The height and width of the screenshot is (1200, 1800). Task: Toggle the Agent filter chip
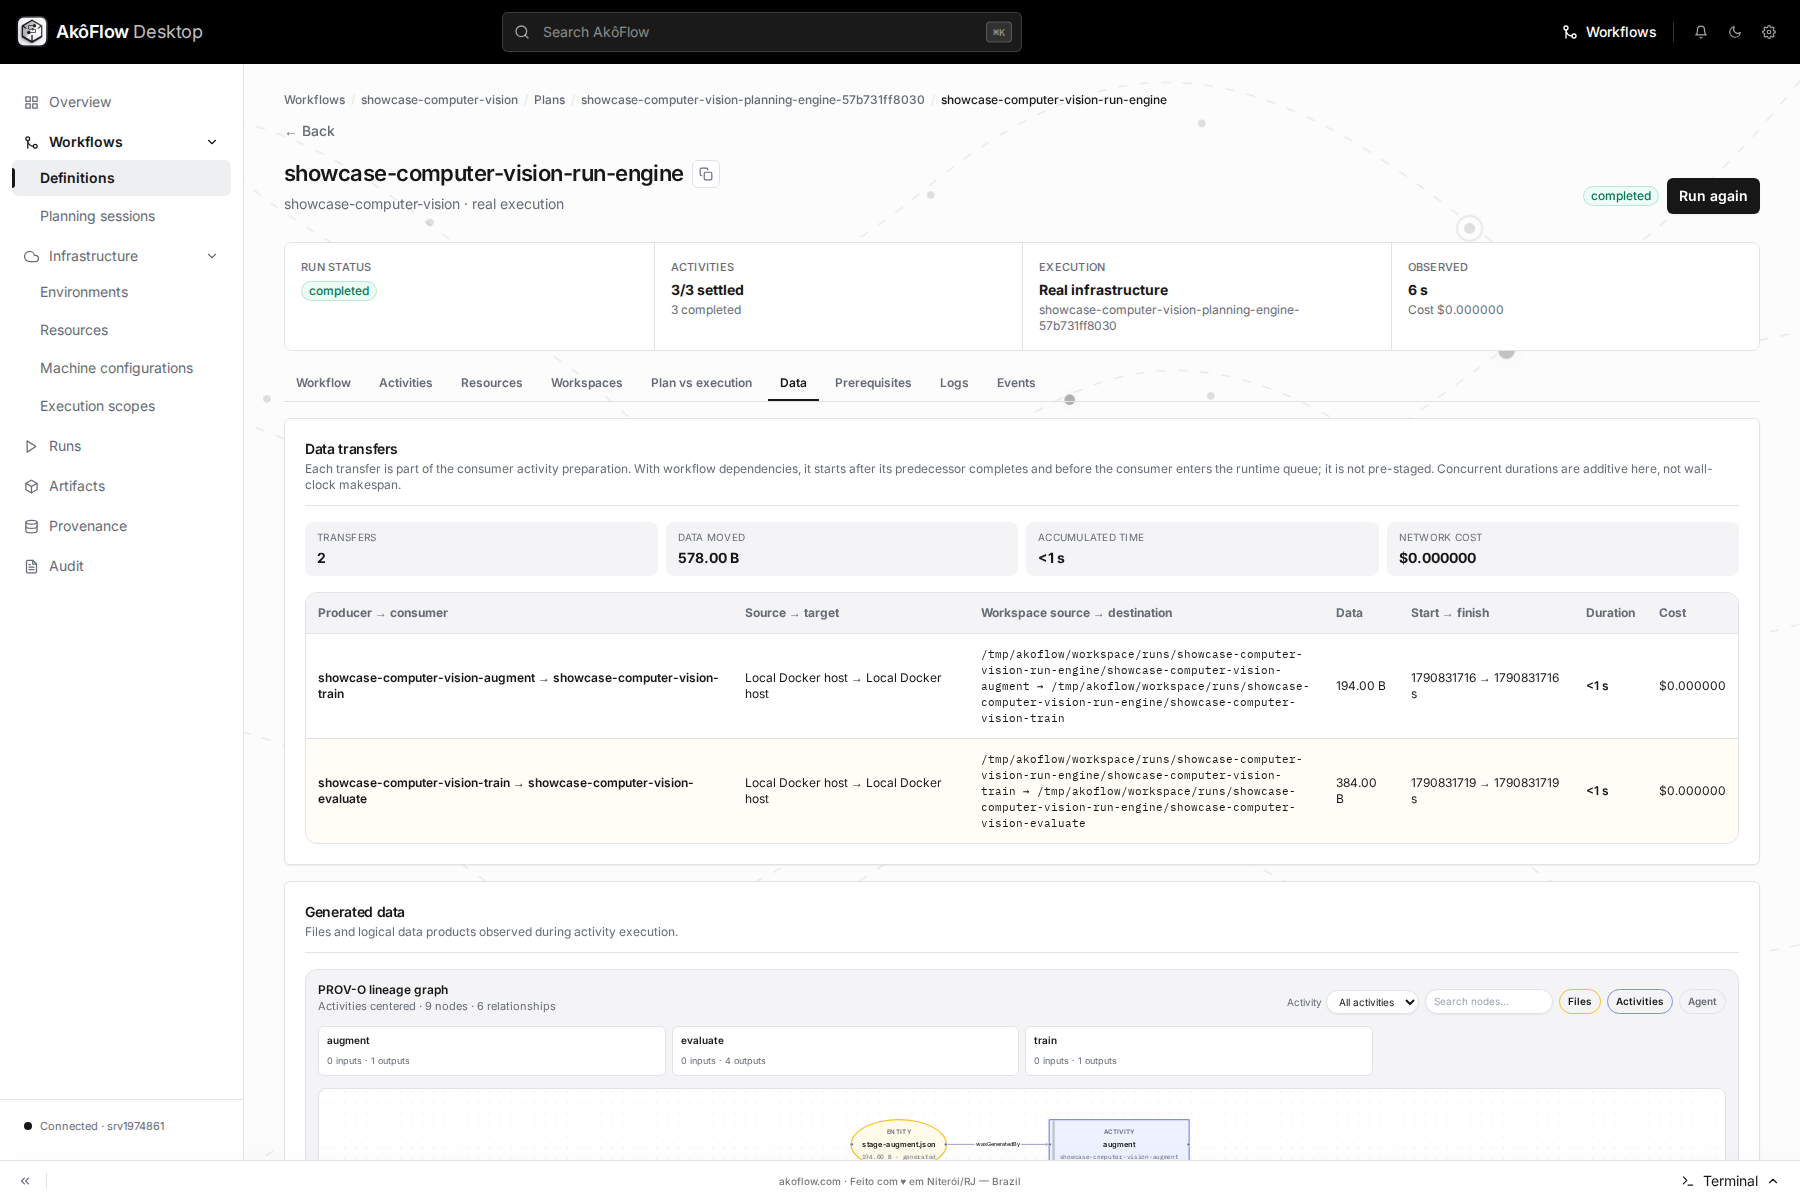point(1702,1002)
